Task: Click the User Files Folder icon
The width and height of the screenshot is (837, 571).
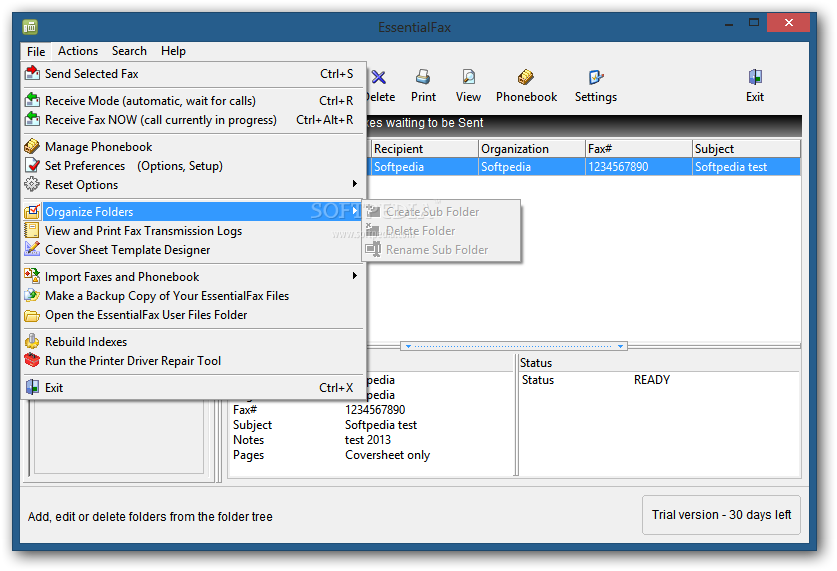Action: point(32,315)
